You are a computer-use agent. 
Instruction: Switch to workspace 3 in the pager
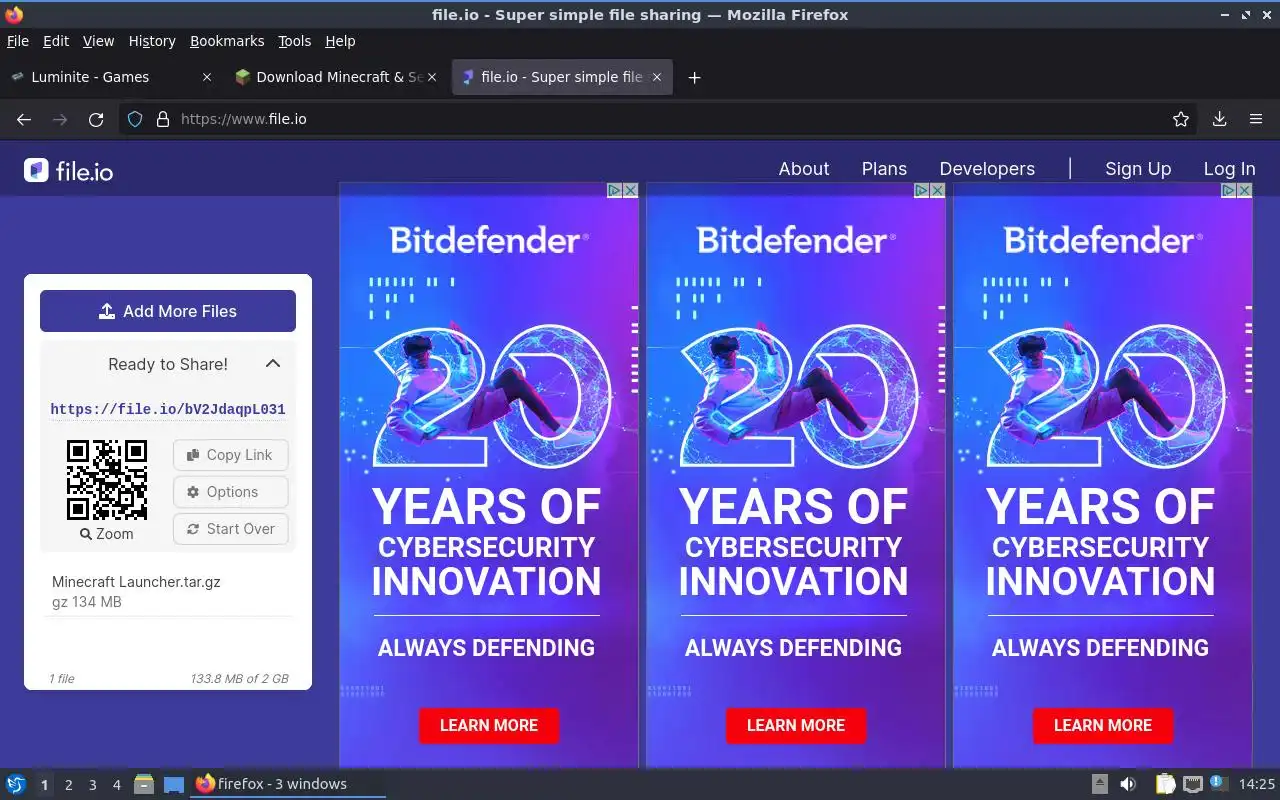92,785
